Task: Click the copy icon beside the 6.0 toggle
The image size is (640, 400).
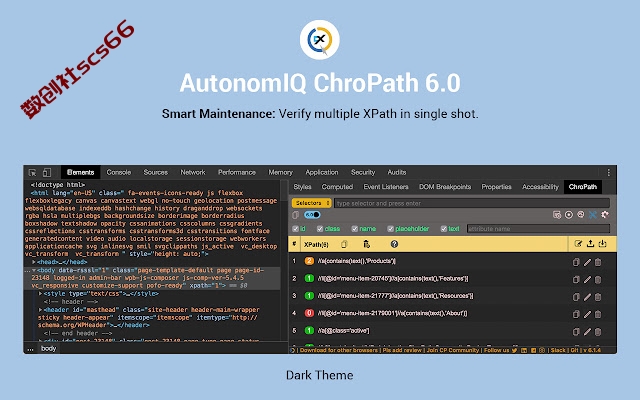Action: point(296,215)
